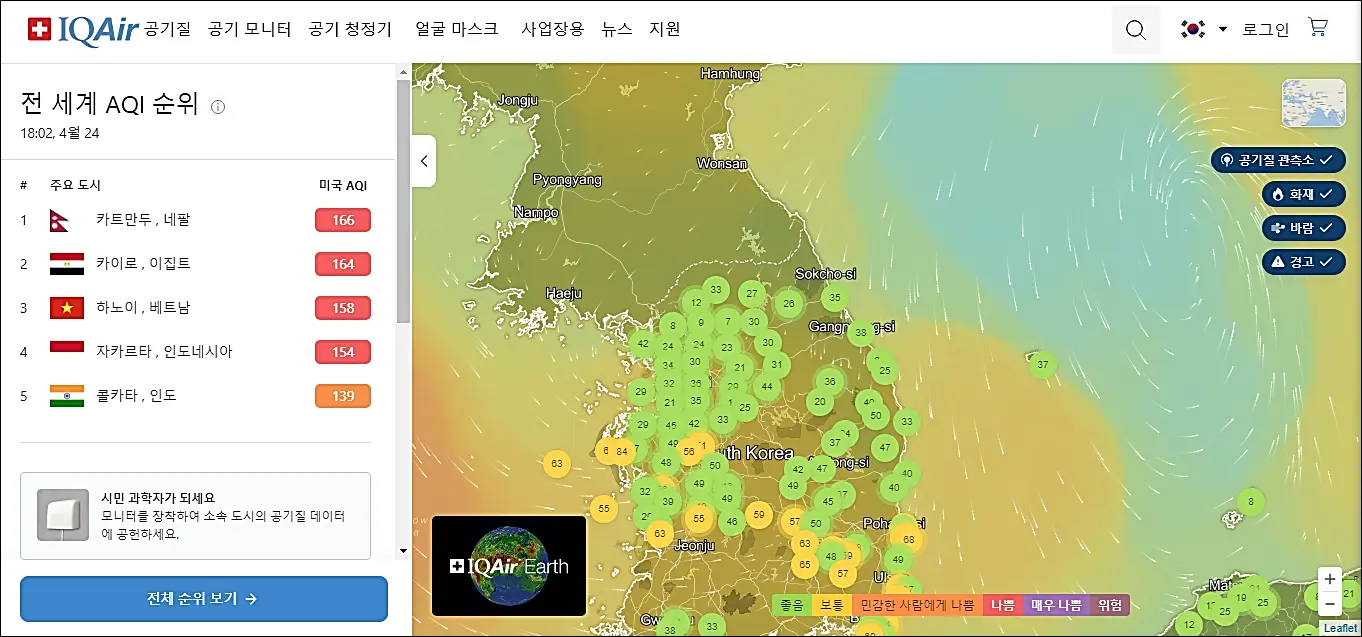Disable the 바람 wind layer
1362x637 pixels.
click(x=1302, y=228)
